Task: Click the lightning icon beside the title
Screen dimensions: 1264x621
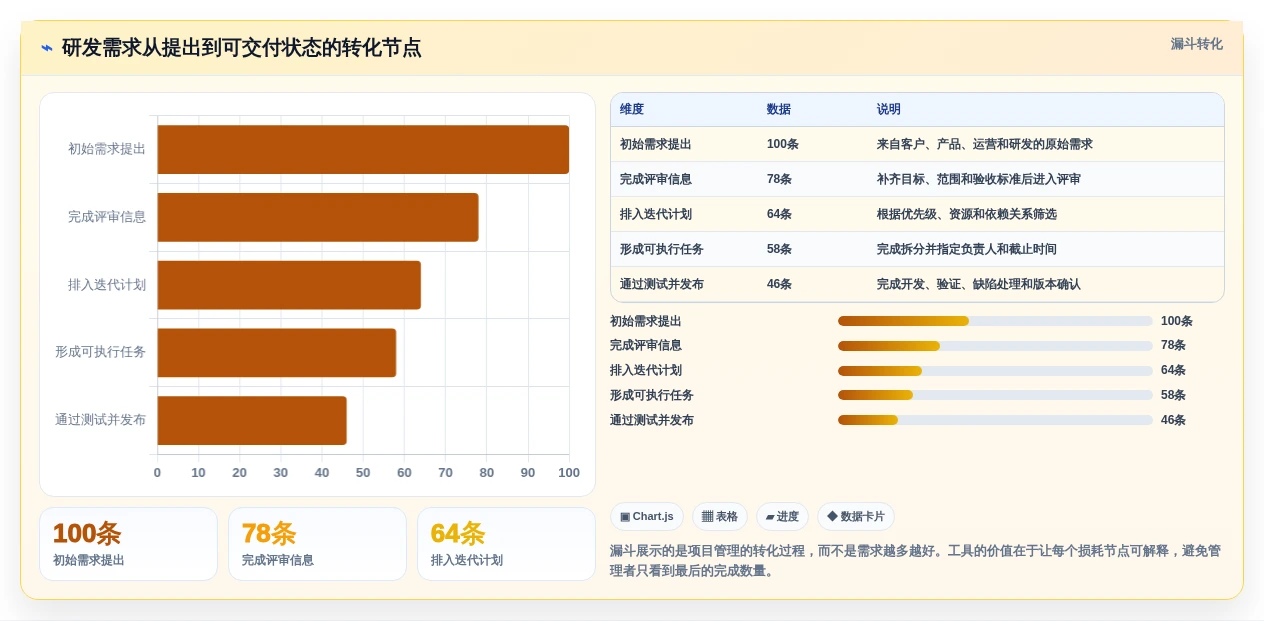Action: 47,48
